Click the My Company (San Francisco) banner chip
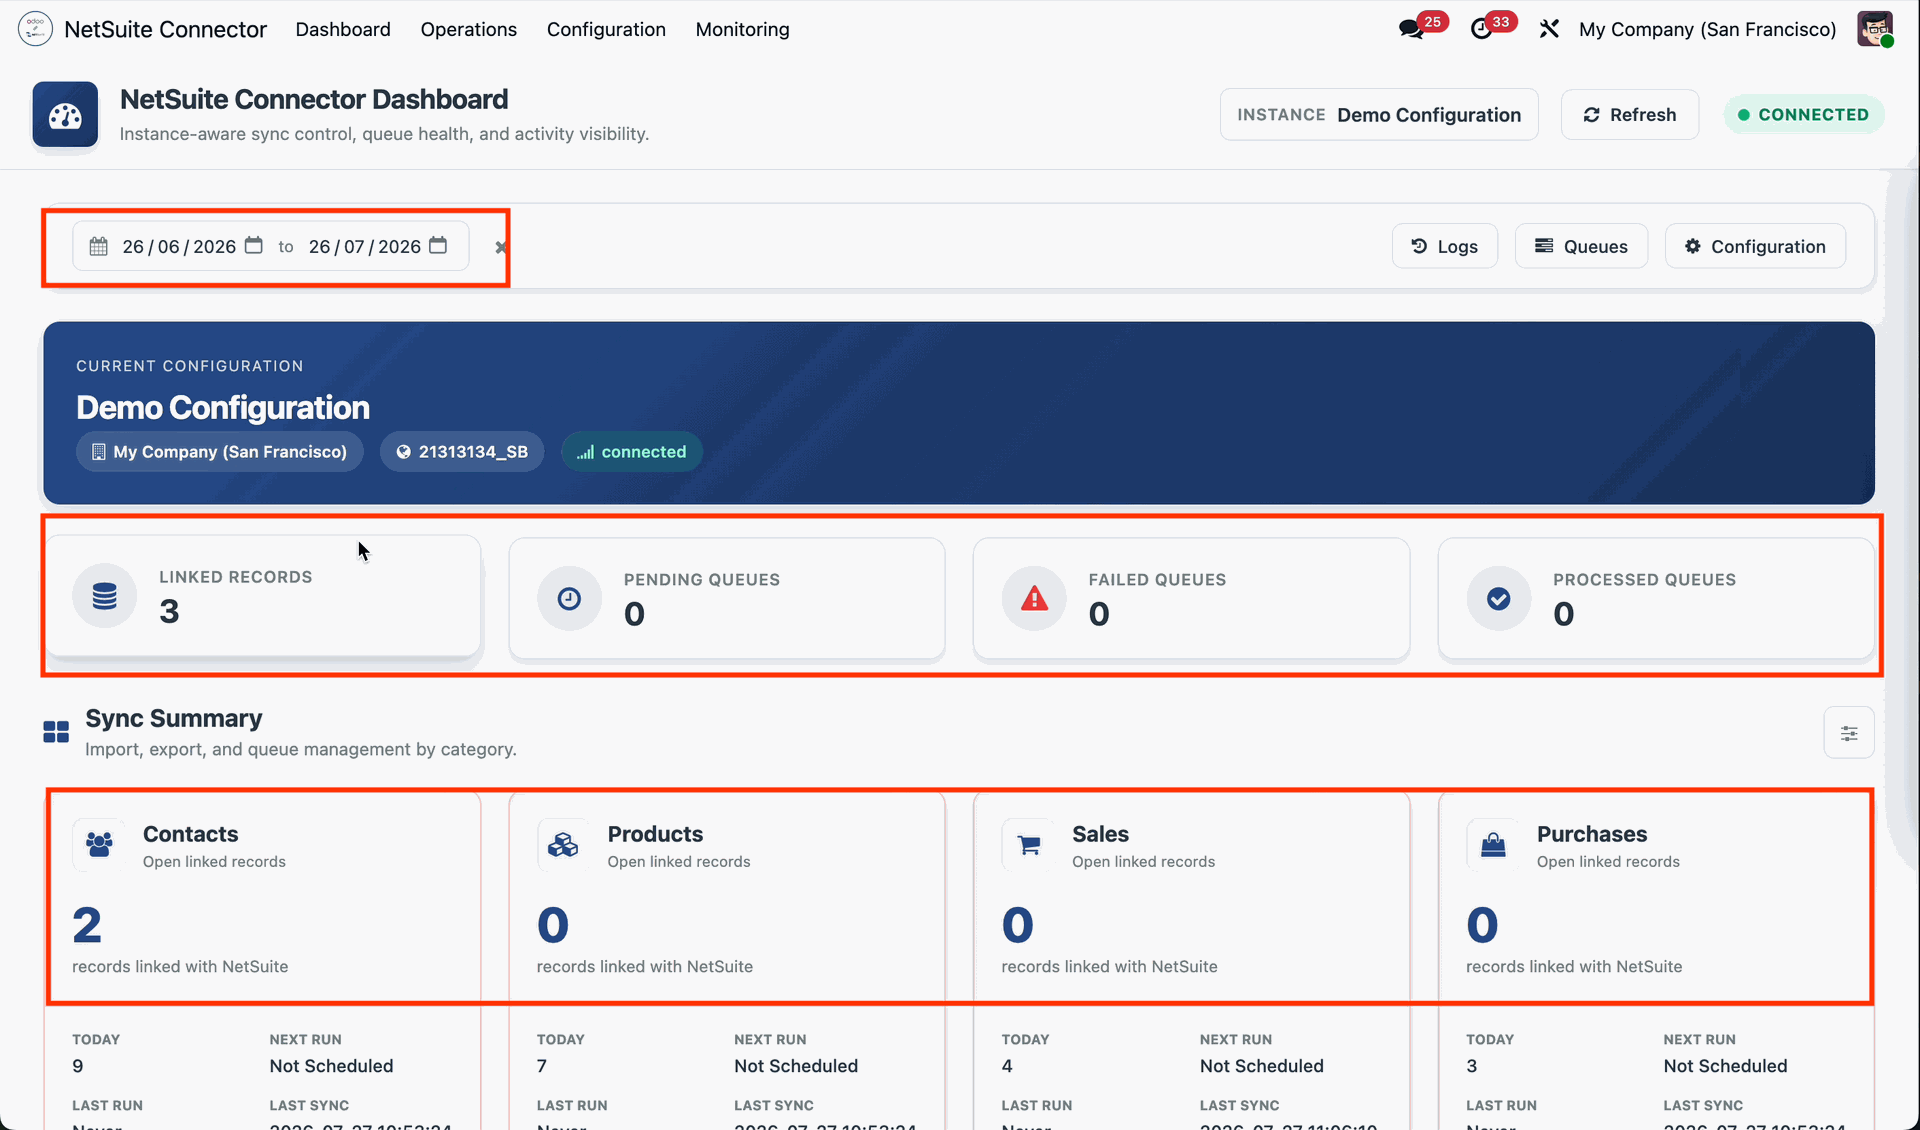Viewport: 1920px width, 1130px height. (220, 451)
